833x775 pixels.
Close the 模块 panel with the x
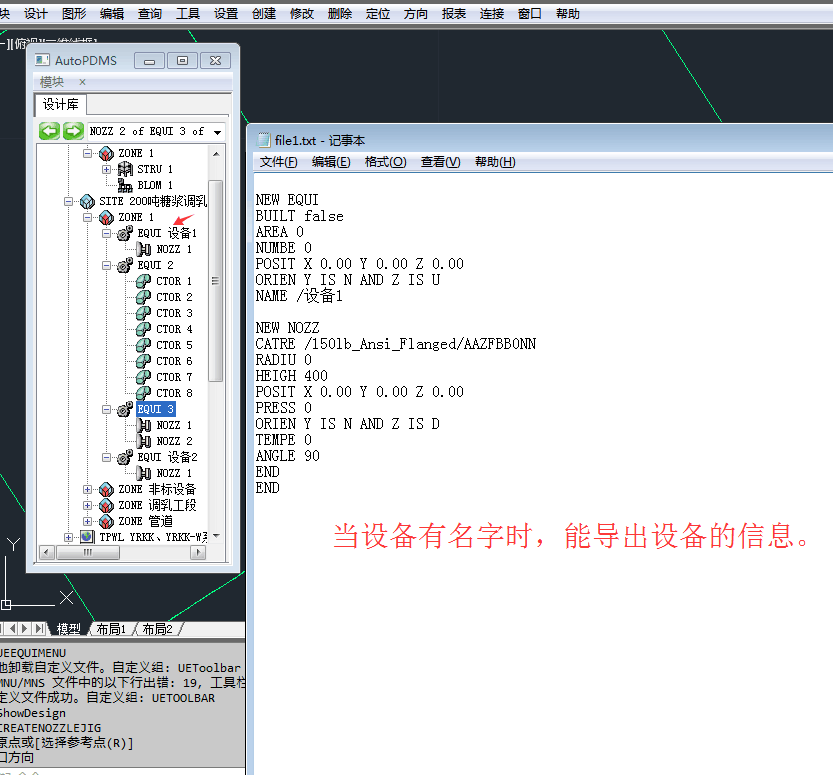(82, 82)
